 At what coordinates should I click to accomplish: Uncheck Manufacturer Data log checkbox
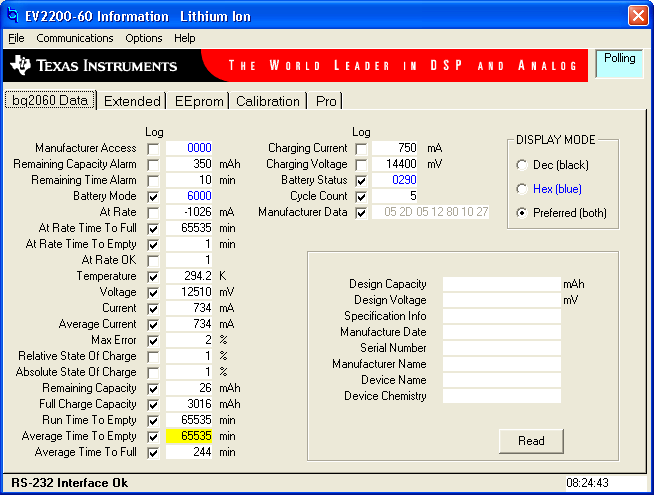click(361, 213)
